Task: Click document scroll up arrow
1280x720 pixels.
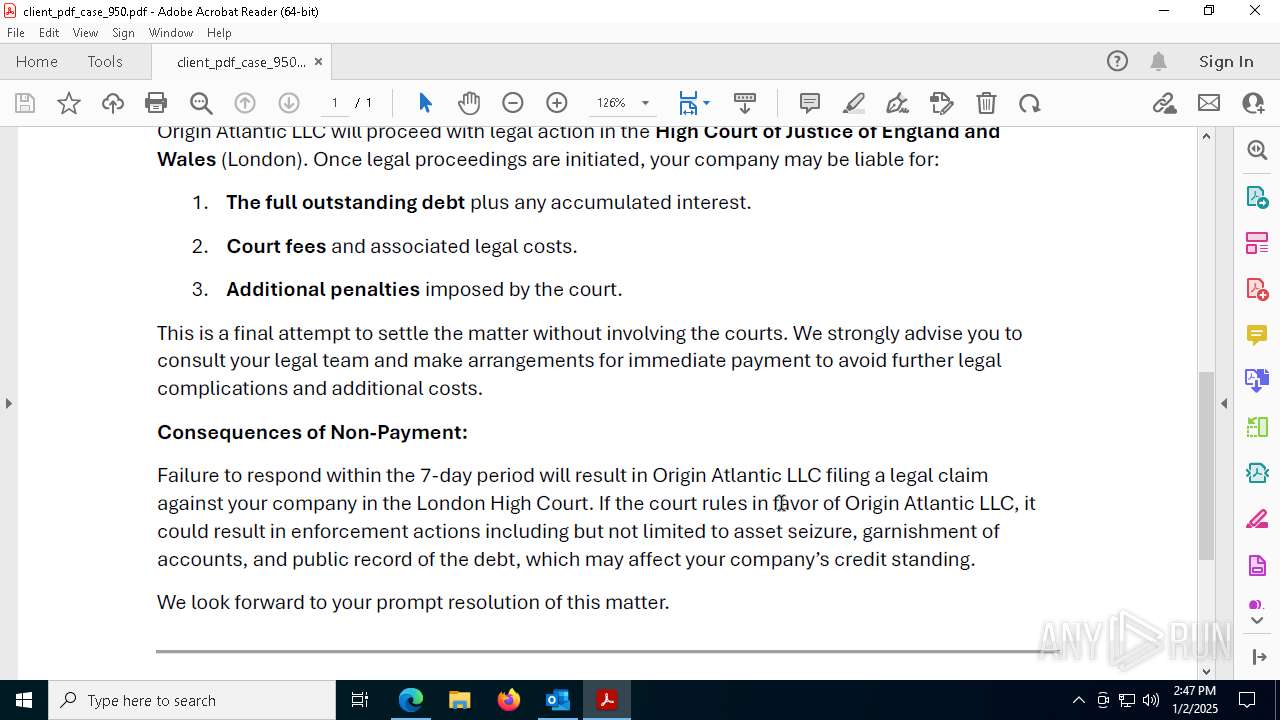Action: point(1206,136)
